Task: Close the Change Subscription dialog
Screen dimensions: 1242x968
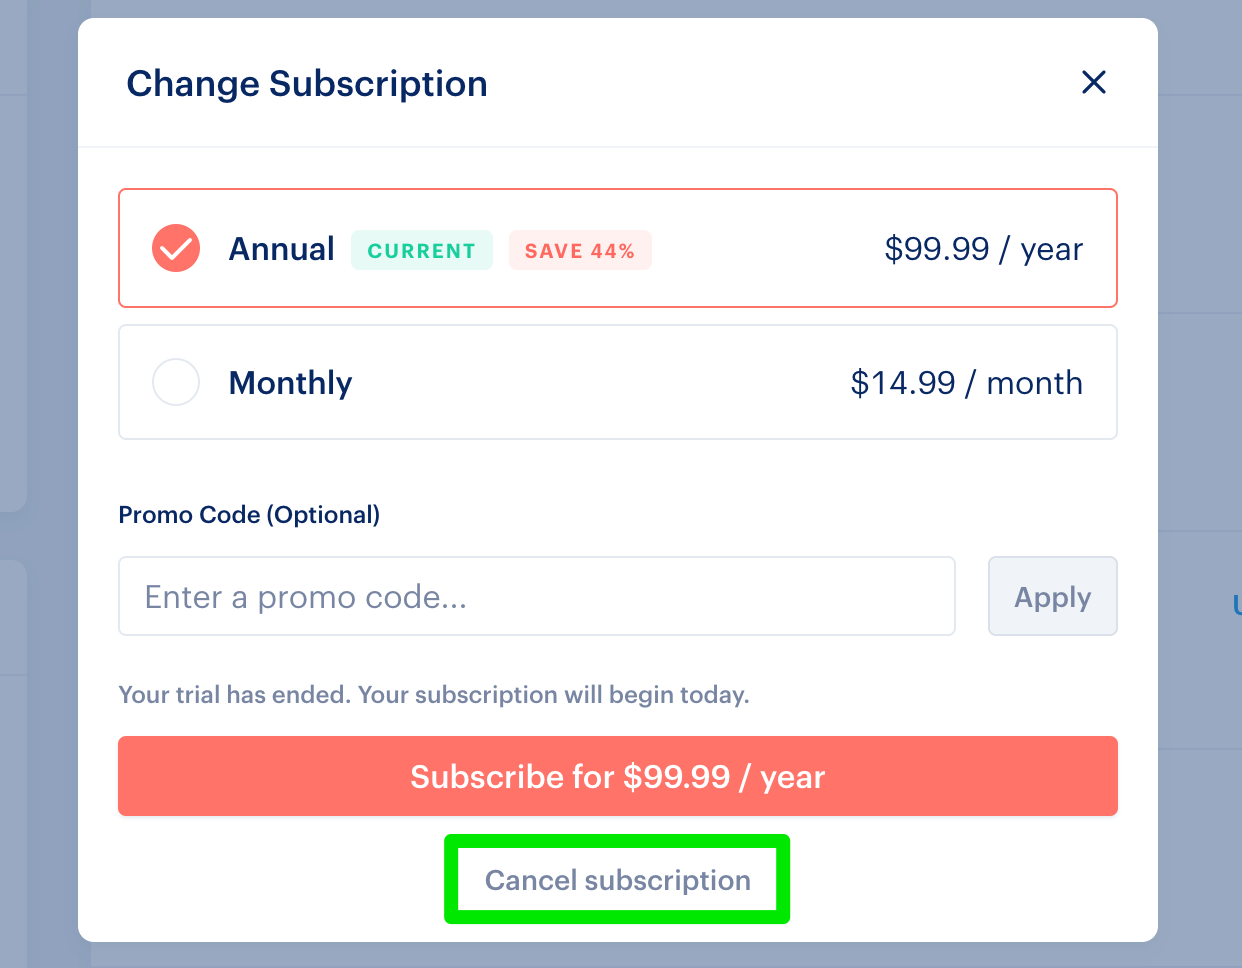Action: point(1094,83)
